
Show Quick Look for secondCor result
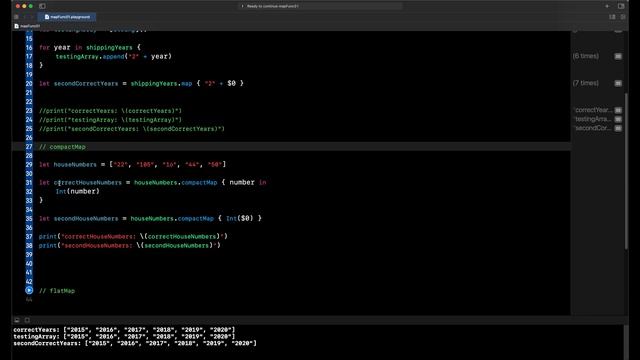(x=618, y=128)
